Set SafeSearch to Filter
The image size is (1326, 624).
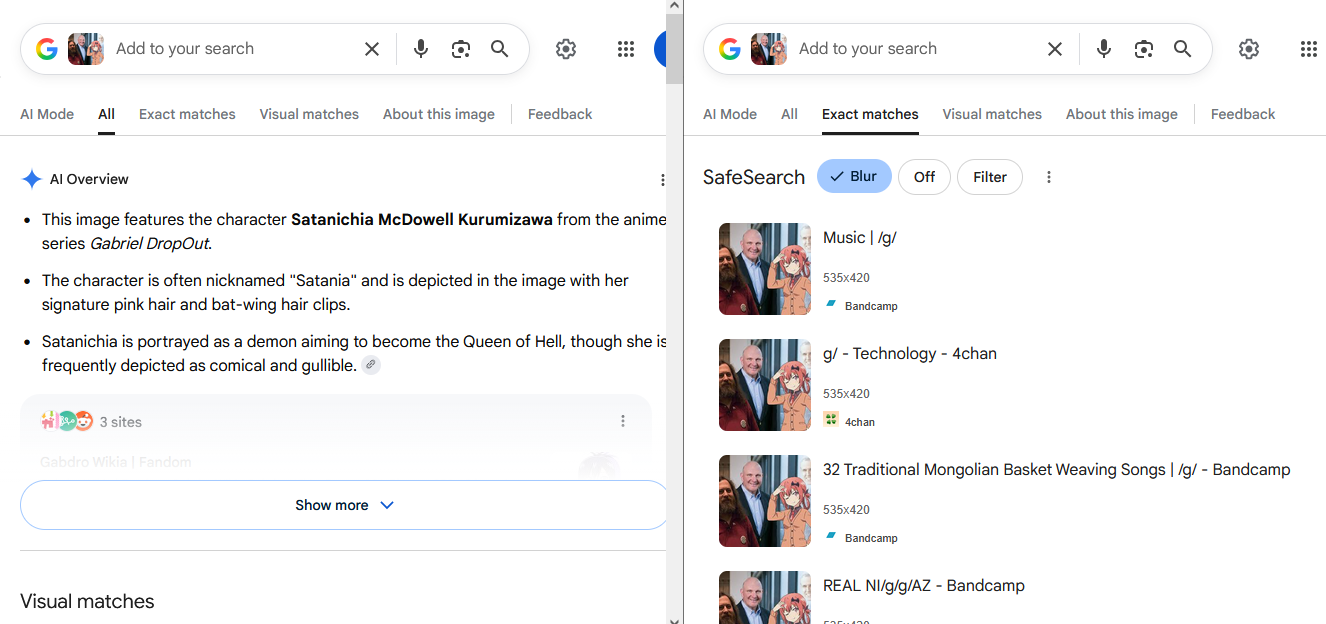click(990, 177)
